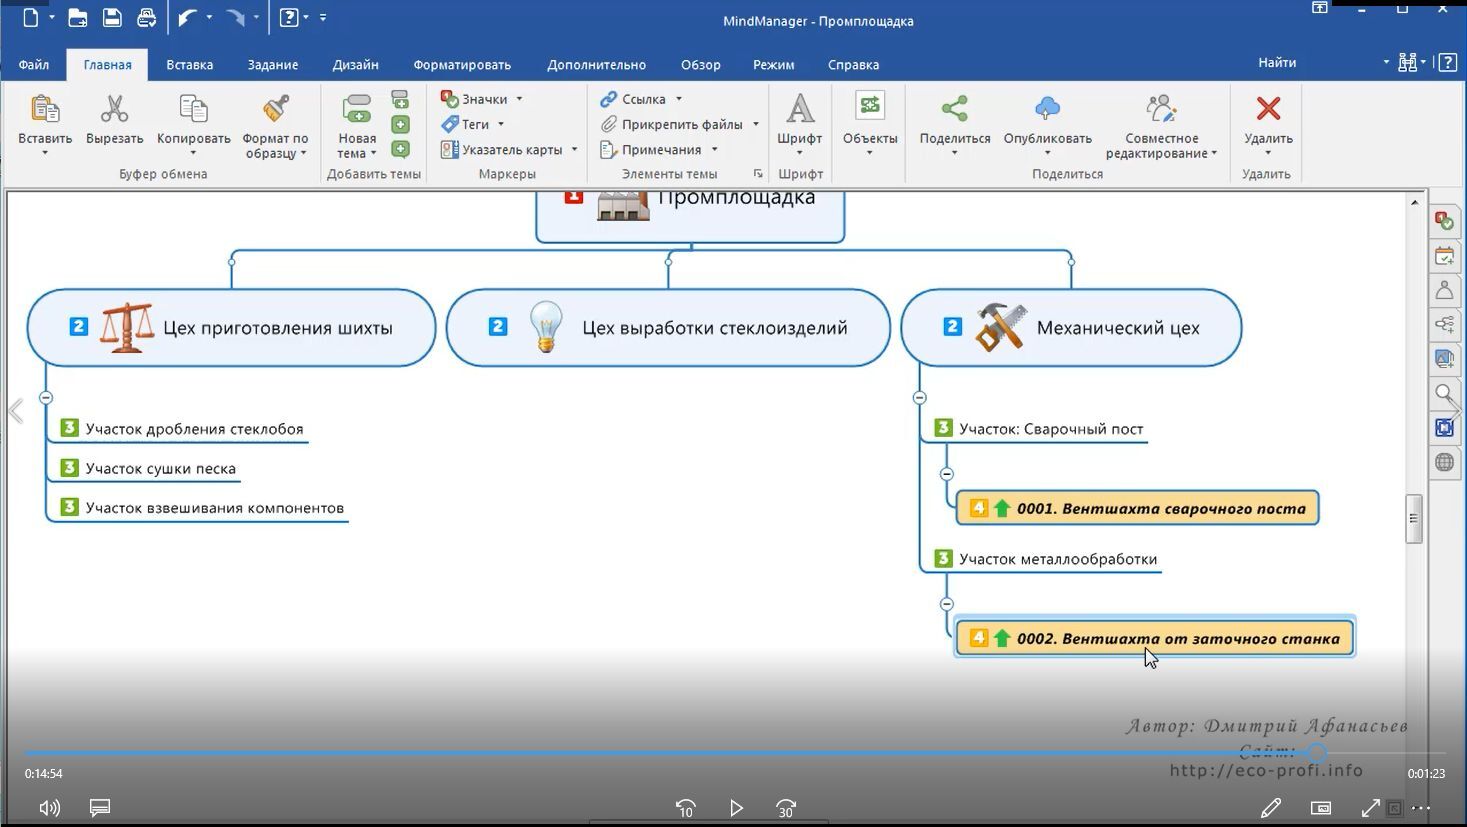
Task: Click the Share (Поделиться) icon
Action: (x=955, y=109)
